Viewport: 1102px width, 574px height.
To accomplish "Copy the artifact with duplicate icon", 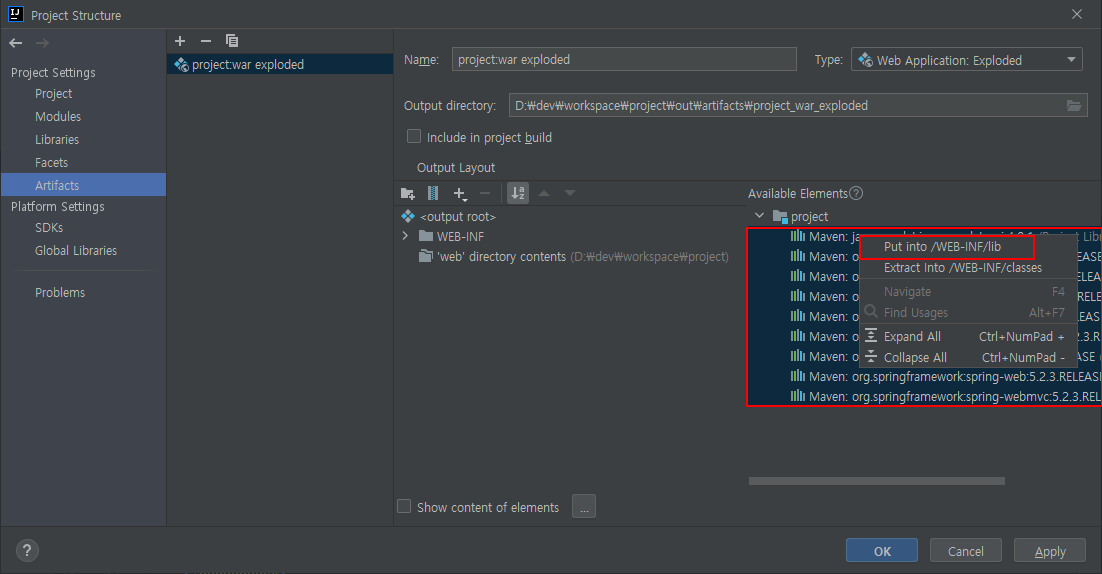I will (231, 41).
